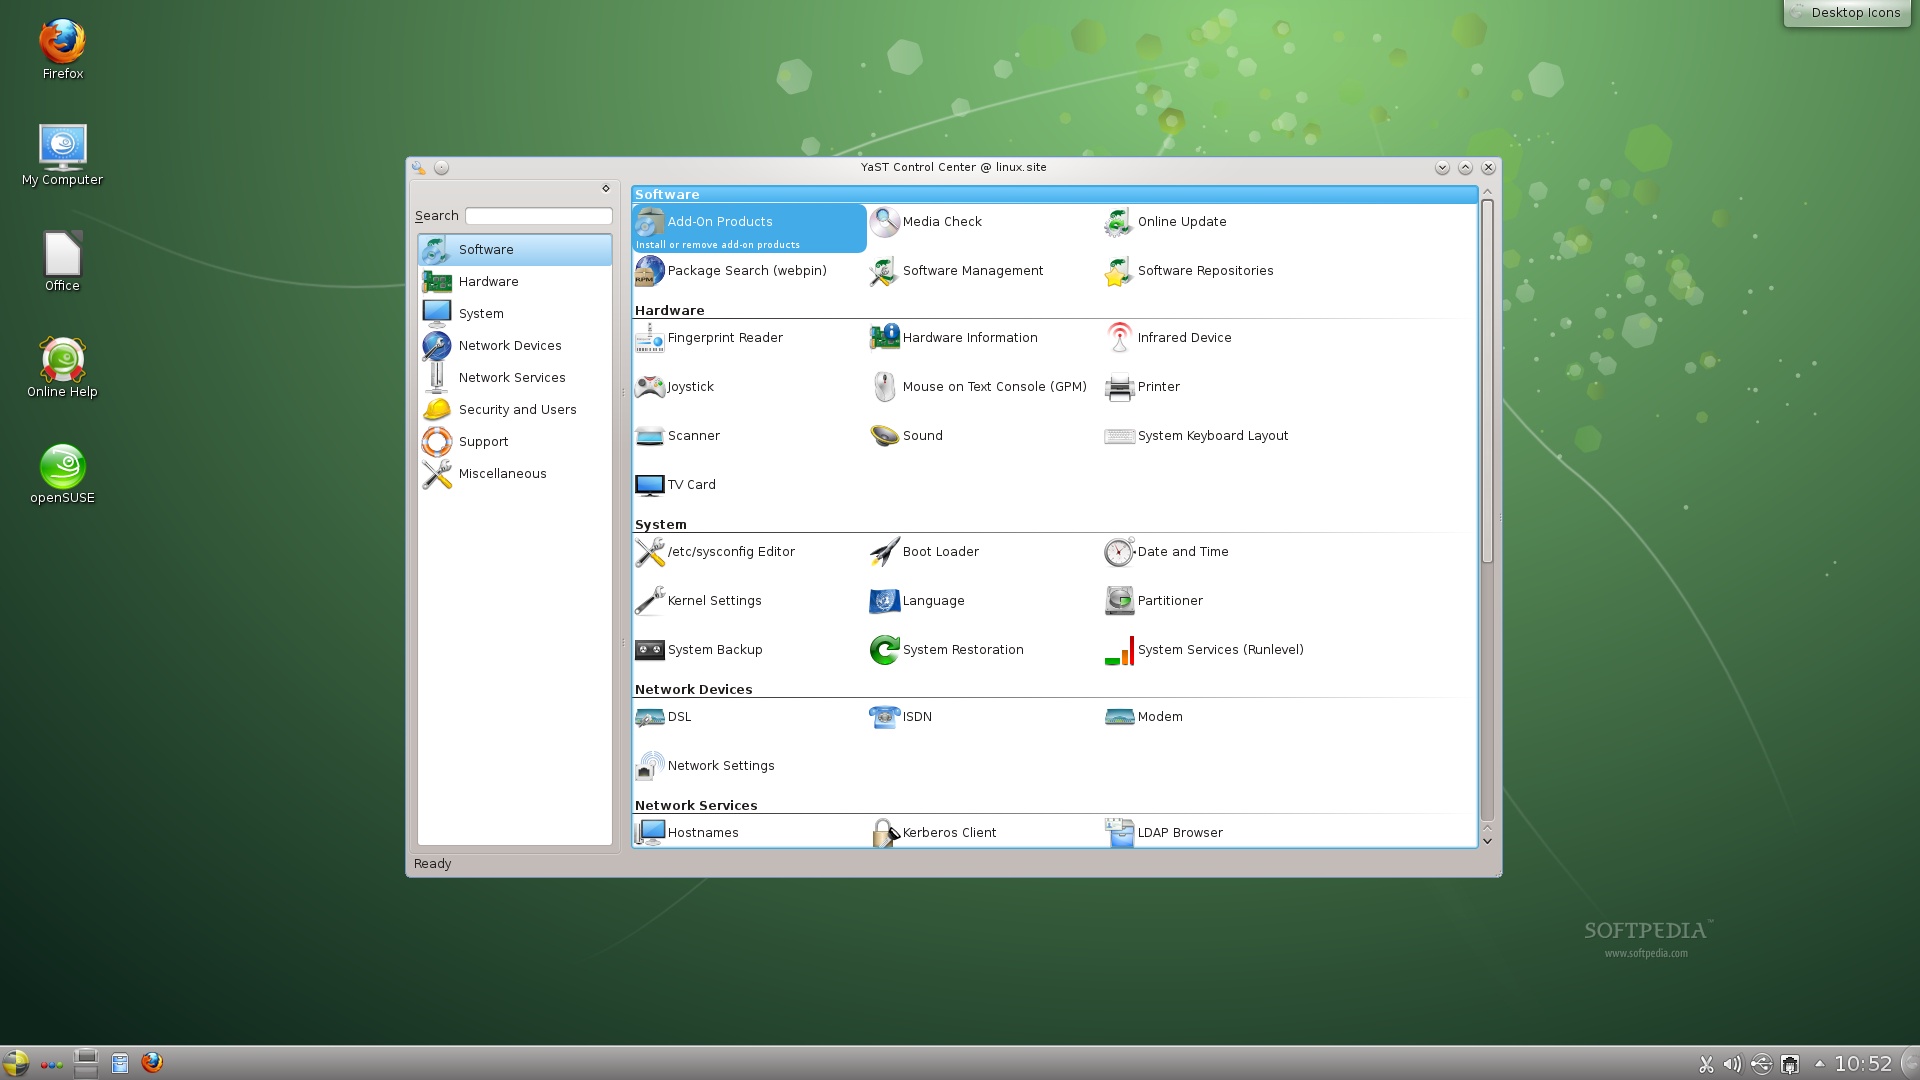The width and height of the screenshot is (1920, 1080).
Task: Open Boot Loader settings
Action: (924, 552)
